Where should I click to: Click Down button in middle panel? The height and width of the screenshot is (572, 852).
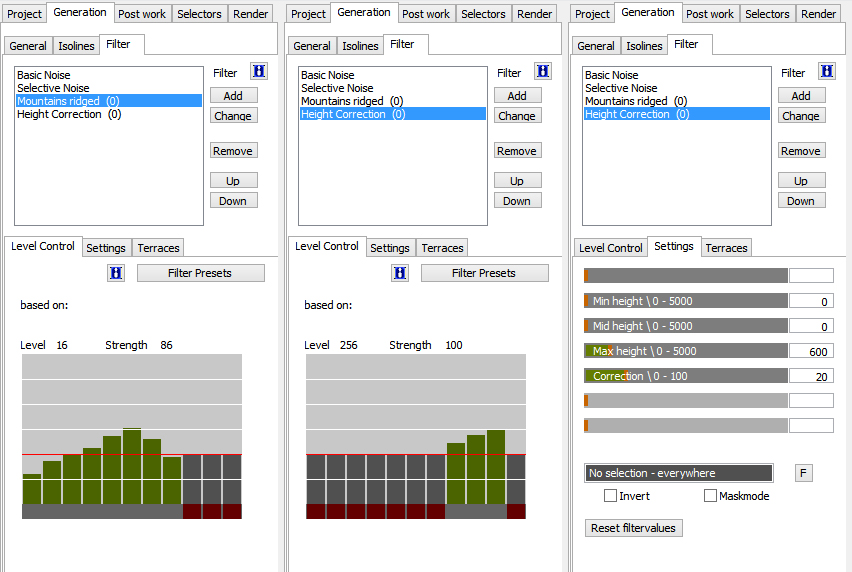(517, 201)
